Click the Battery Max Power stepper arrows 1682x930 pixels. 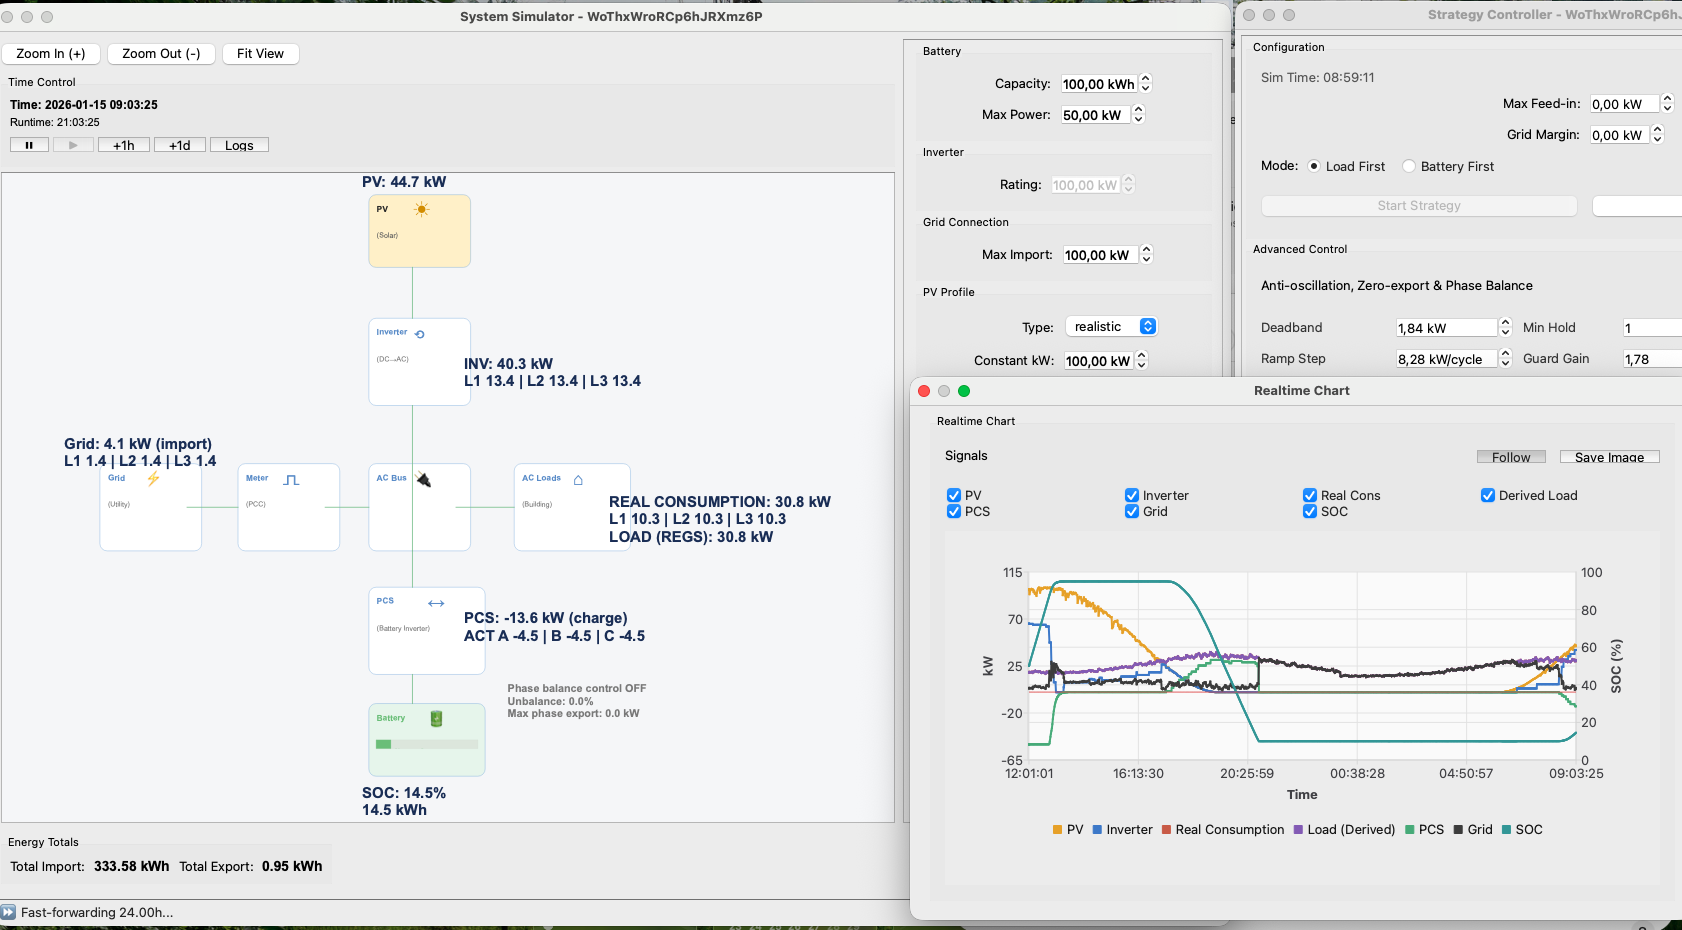tap(1138, 115)
